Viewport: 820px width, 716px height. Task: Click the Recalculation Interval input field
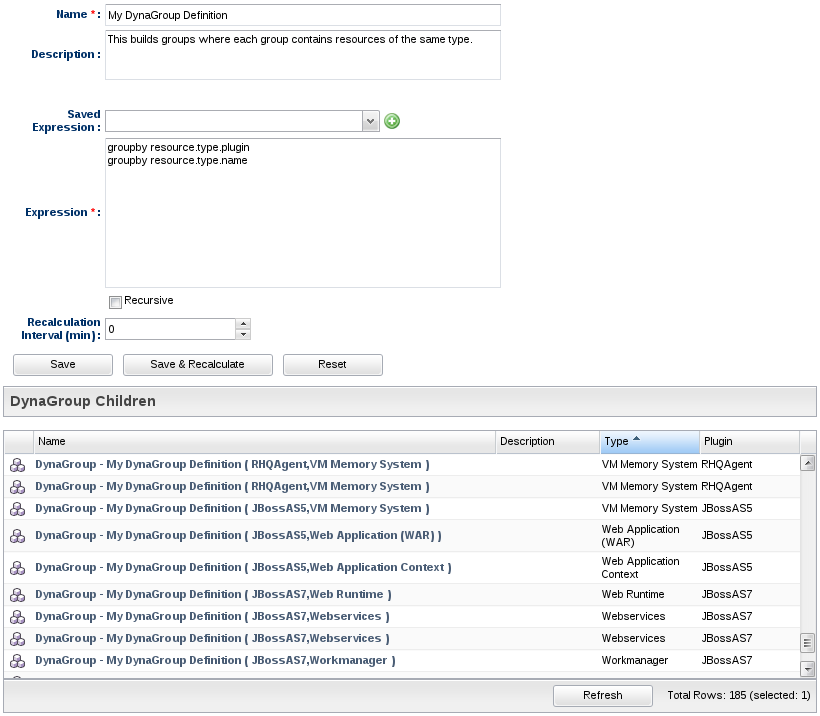[x=170, y=329]
